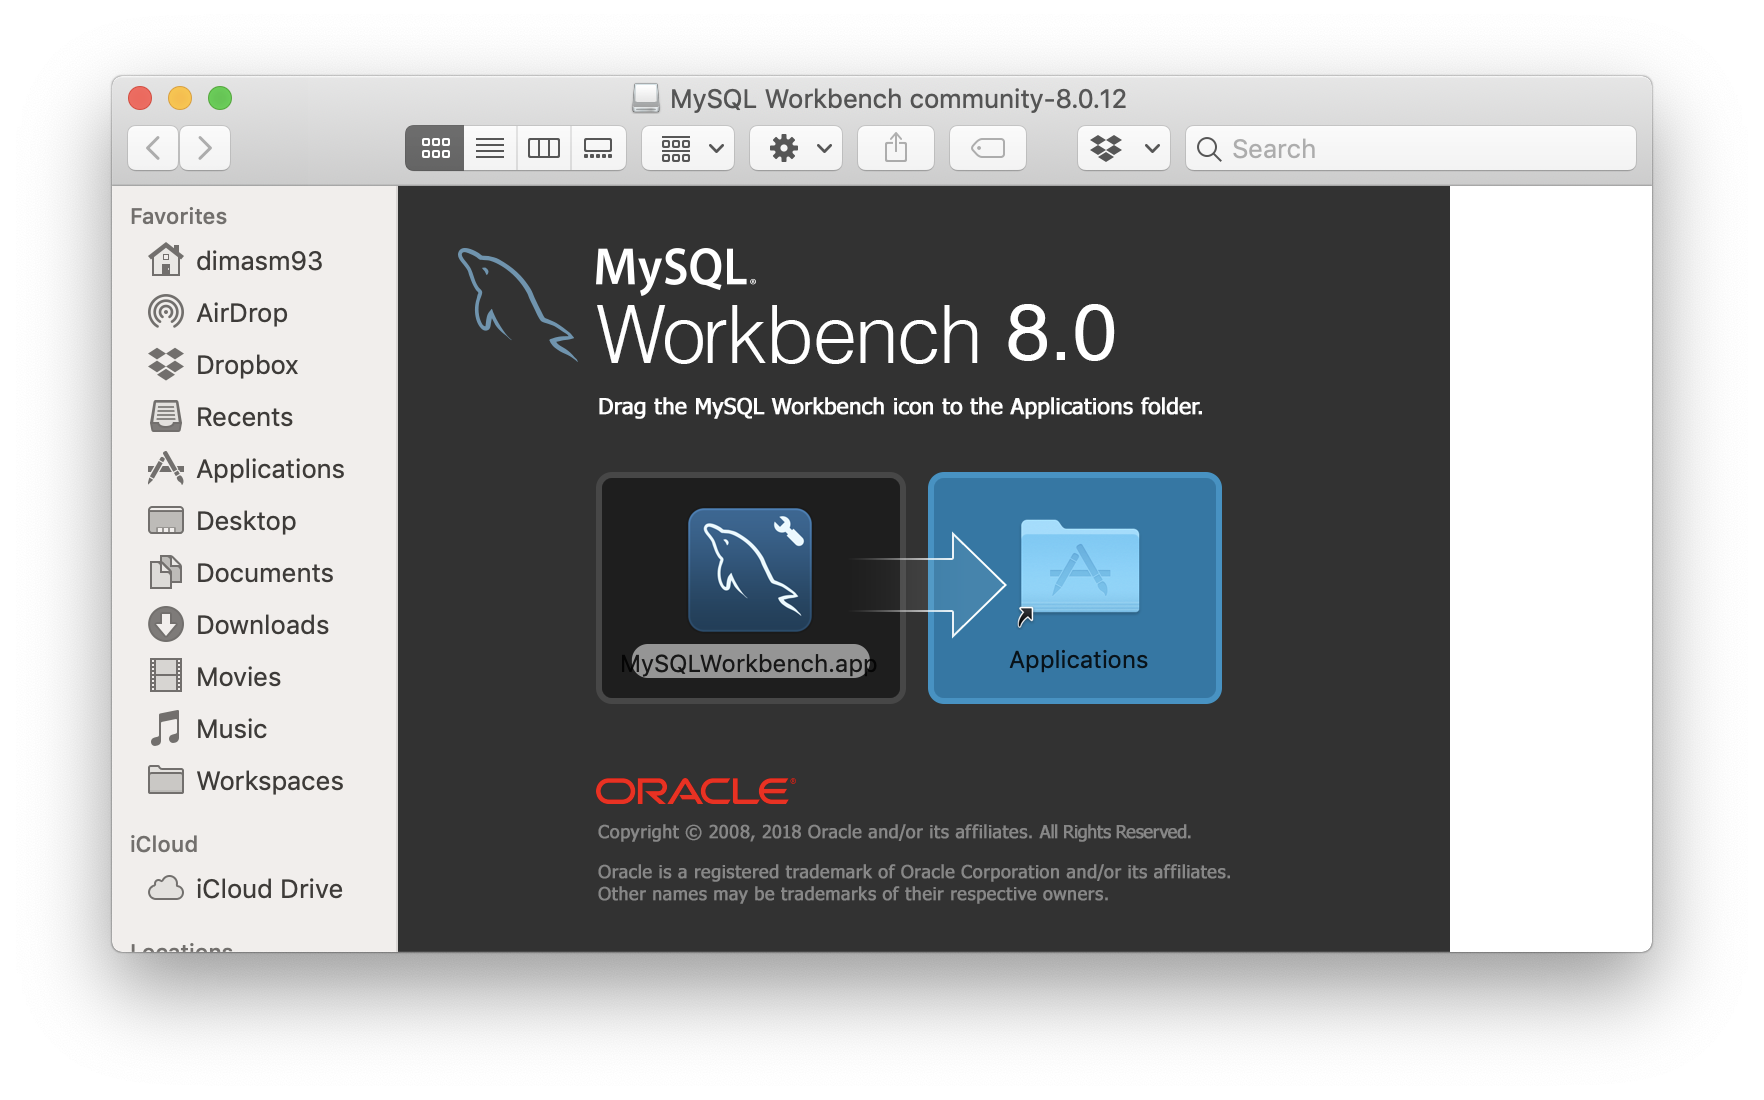
Task: Click the disk icon in title bar
Action: point(646,98)
